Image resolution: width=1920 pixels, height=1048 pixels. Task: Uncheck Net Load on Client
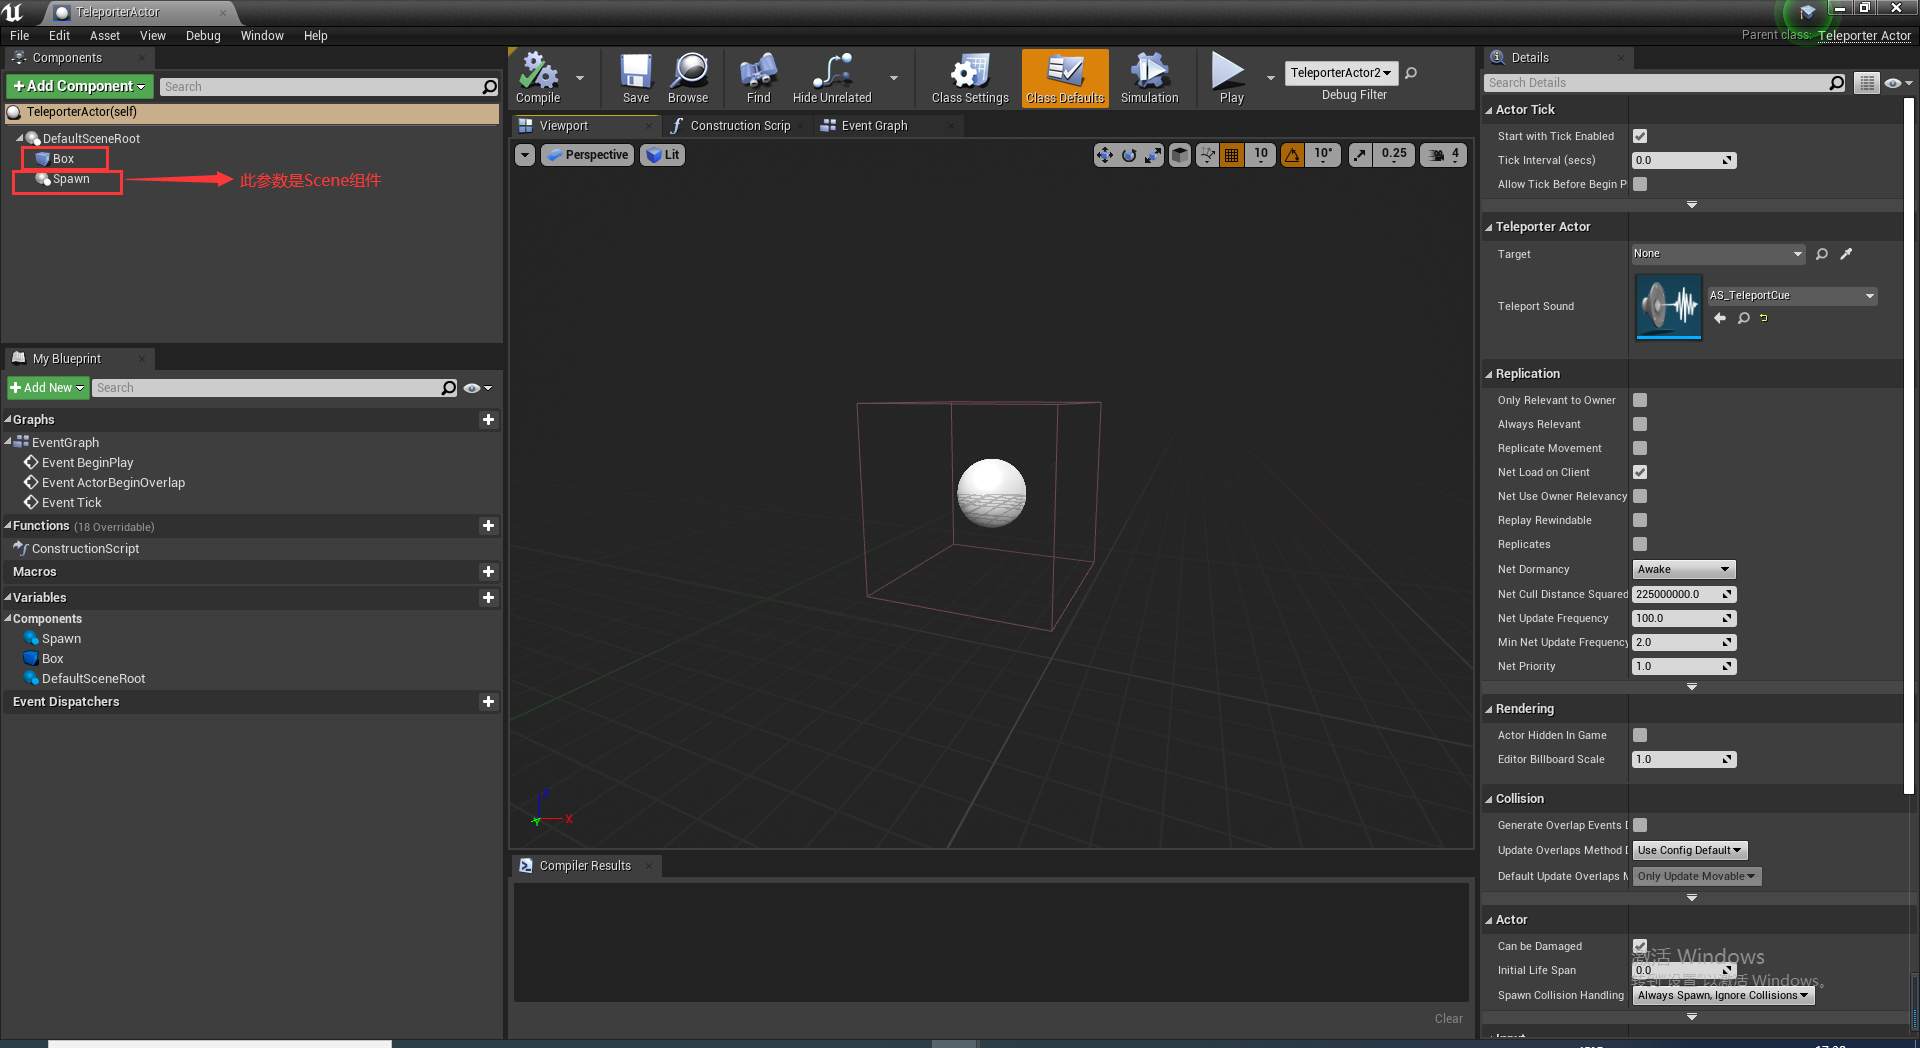tap(1639, 472)
